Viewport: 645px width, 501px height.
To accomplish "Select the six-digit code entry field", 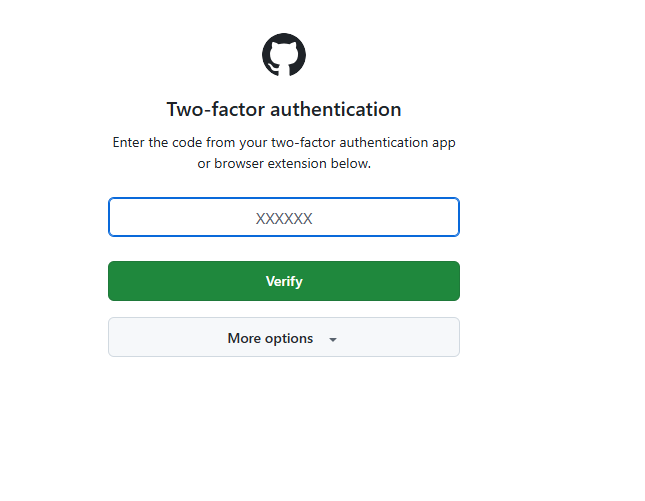I will tap(284, 218).
